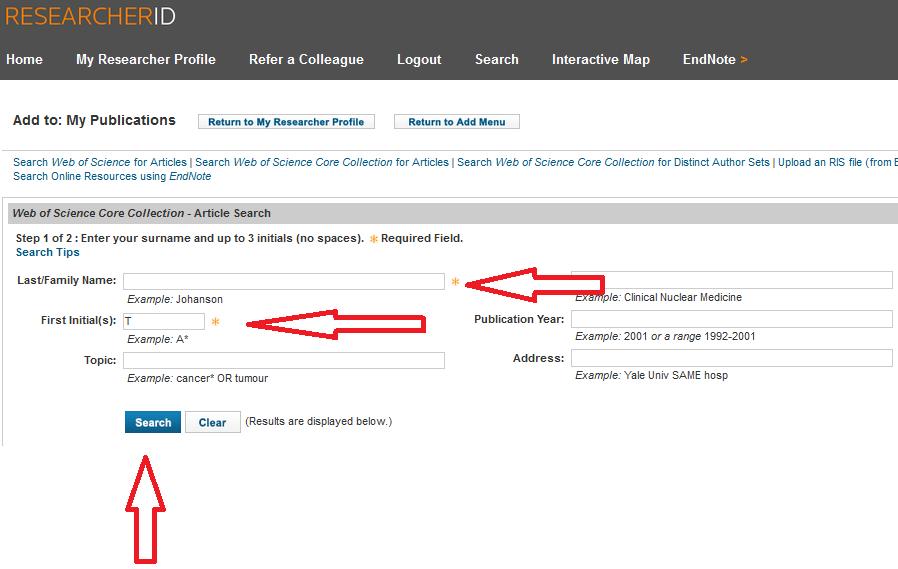Open Search in the top navigation
Screen dimensions: 898x569
click(x=497, y=60)
